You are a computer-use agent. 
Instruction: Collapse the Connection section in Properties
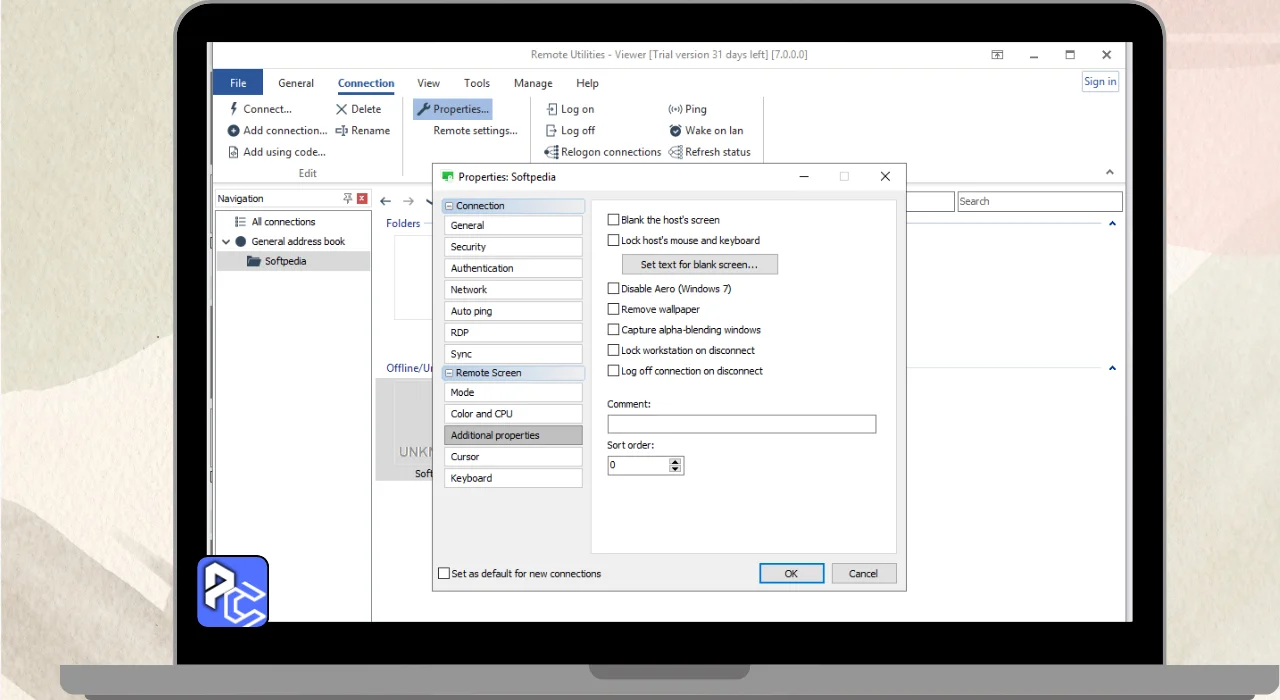pyautogui.click(x=449, y=206)
